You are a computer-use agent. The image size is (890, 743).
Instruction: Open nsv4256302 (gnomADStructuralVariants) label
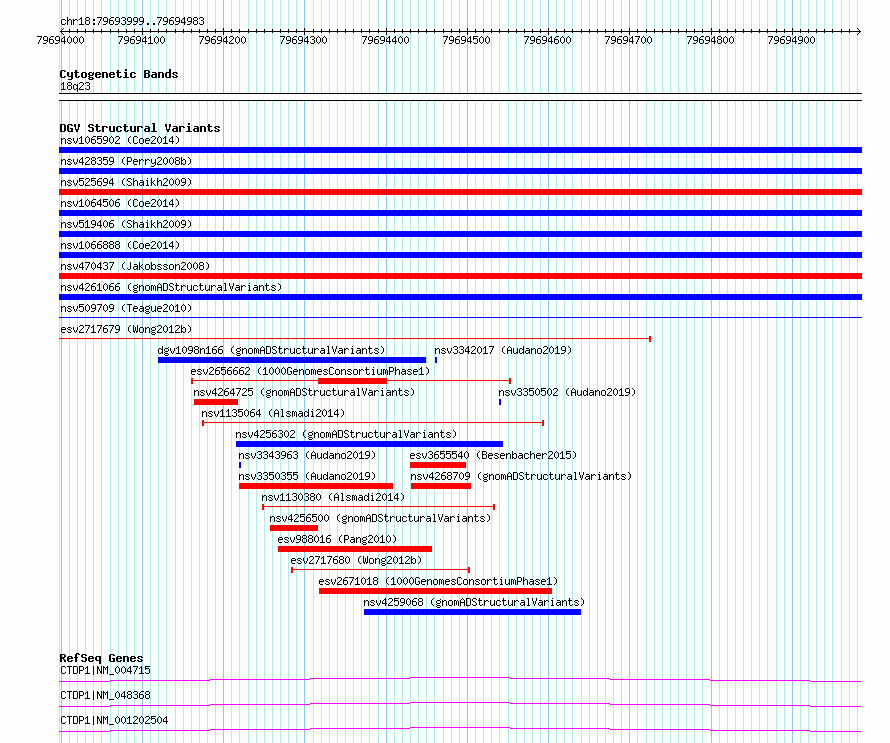click(x=346, y=434)
